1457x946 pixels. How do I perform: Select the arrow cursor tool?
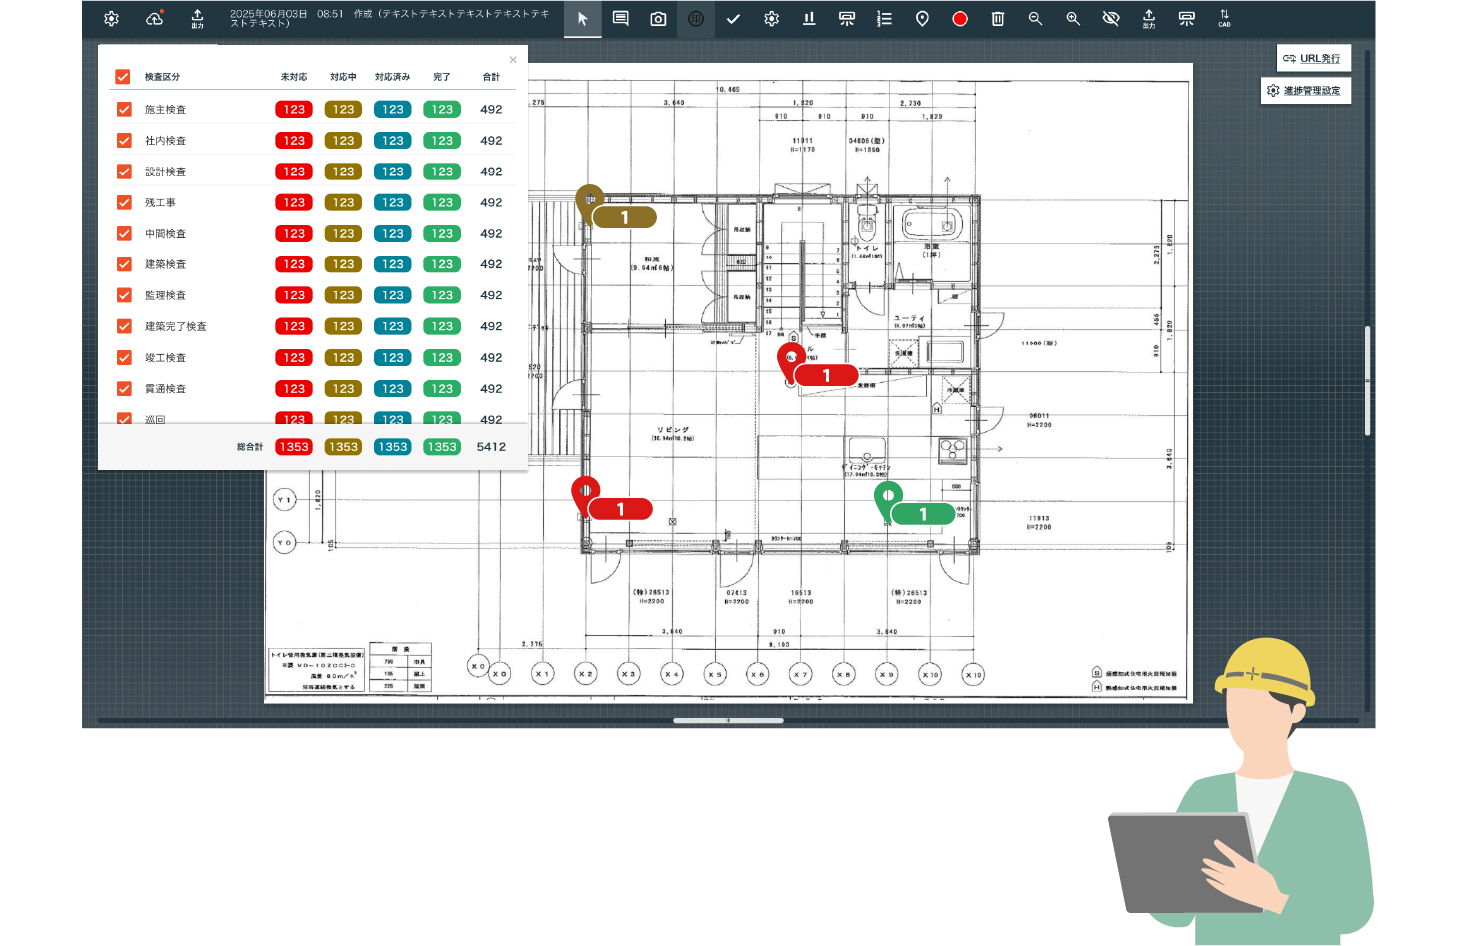click(583, 19)
